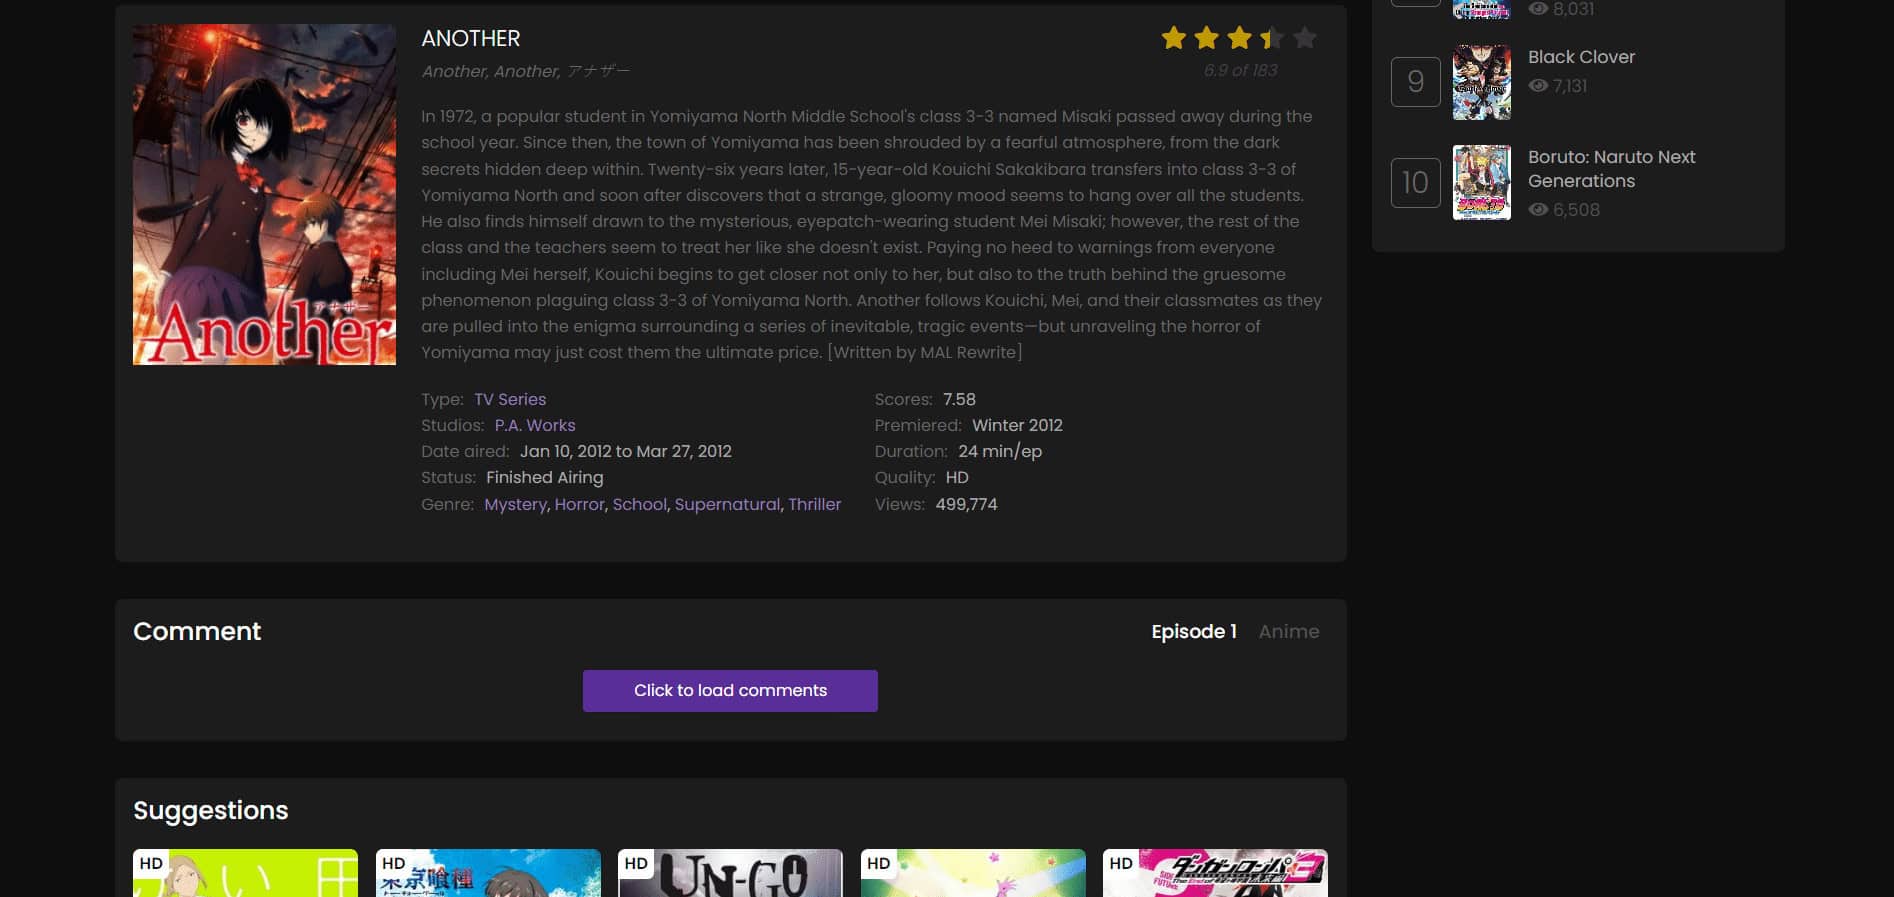Browse the Mystery genre
Image resolution: width=1894 pixels, height=897 pixels.
515,504
